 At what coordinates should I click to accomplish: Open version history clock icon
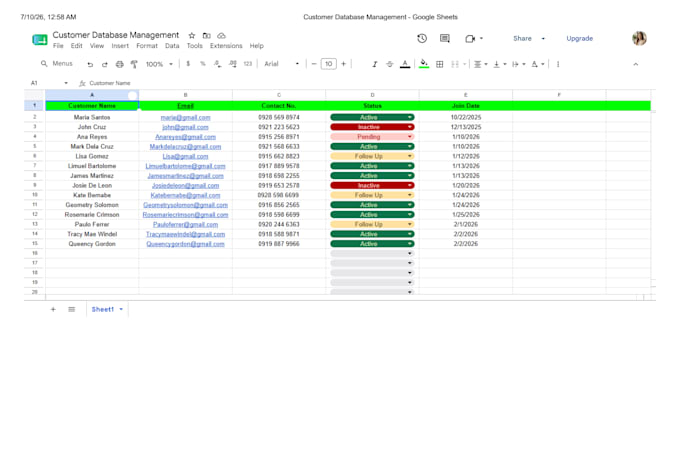(x=422, y=38)
